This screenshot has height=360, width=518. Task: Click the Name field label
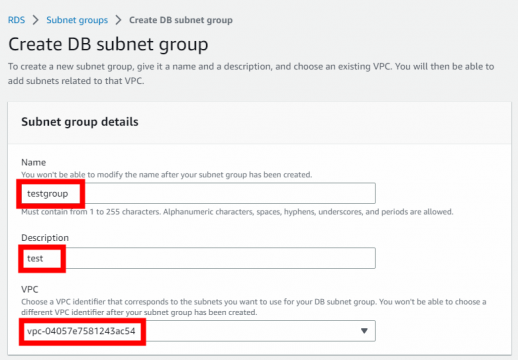coord(34,162)
